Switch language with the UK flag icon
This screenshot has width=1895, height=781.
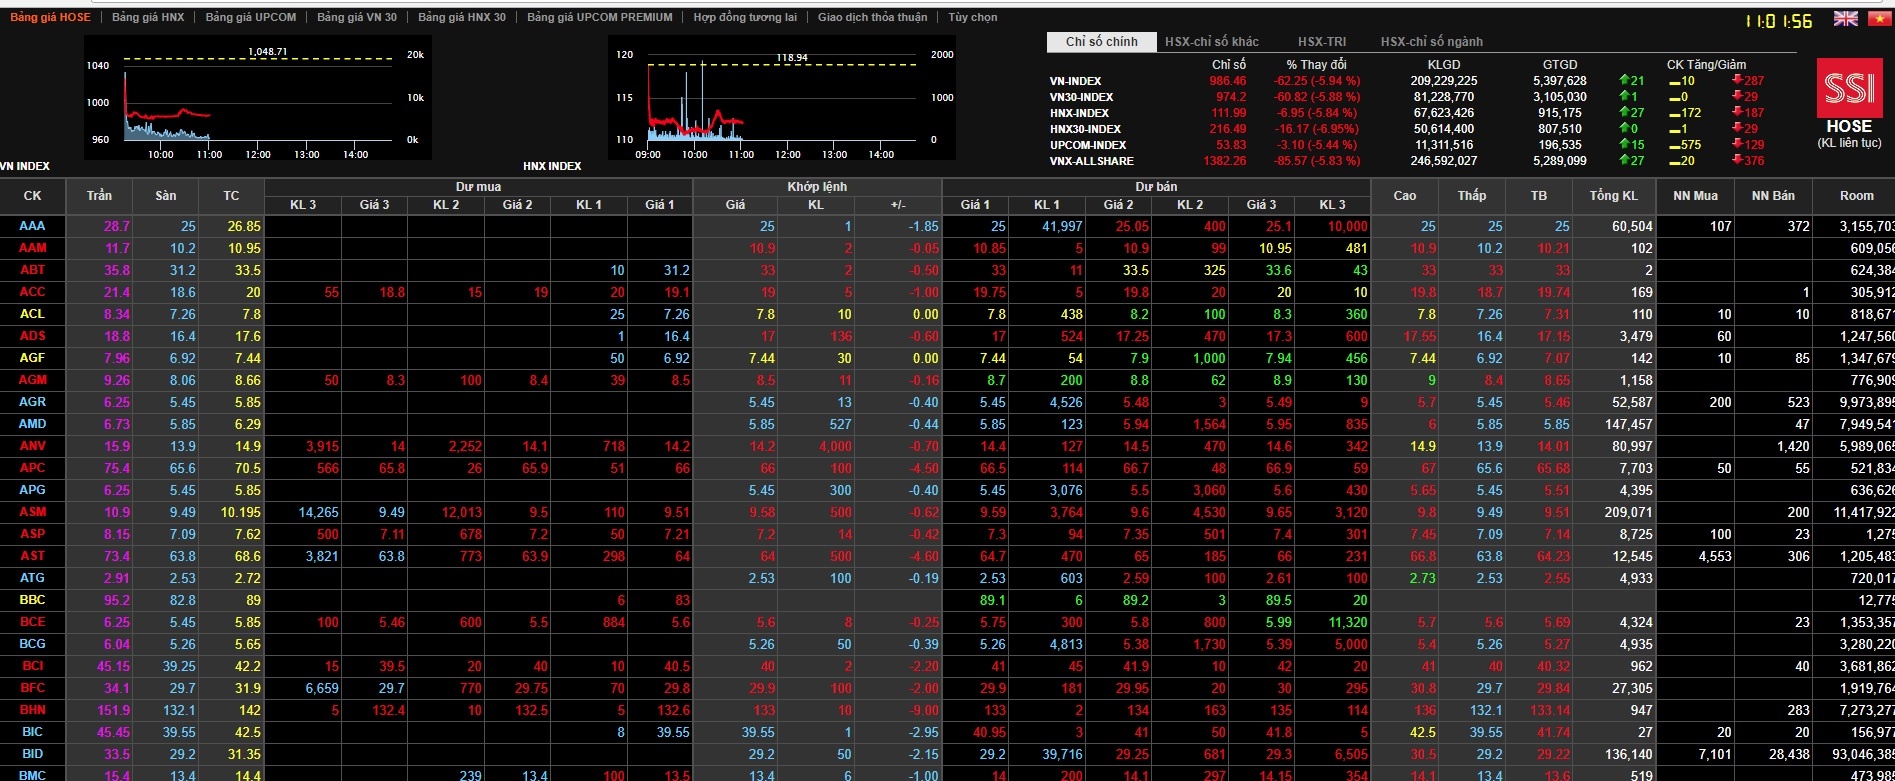1845,19
